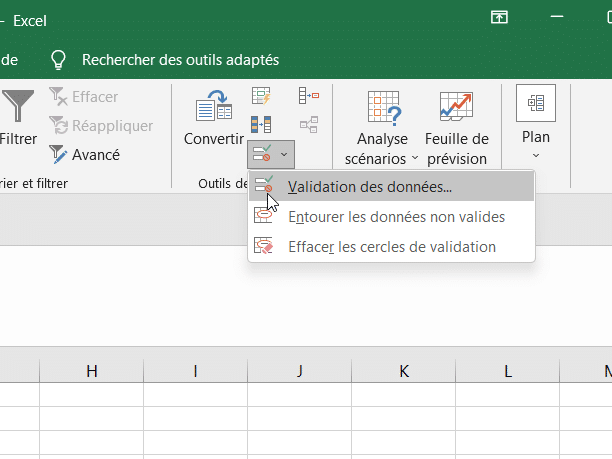This screenshot has height=459, width=612.
Task: Click the Effacer filter button
Action: click(x=84, y=96)
